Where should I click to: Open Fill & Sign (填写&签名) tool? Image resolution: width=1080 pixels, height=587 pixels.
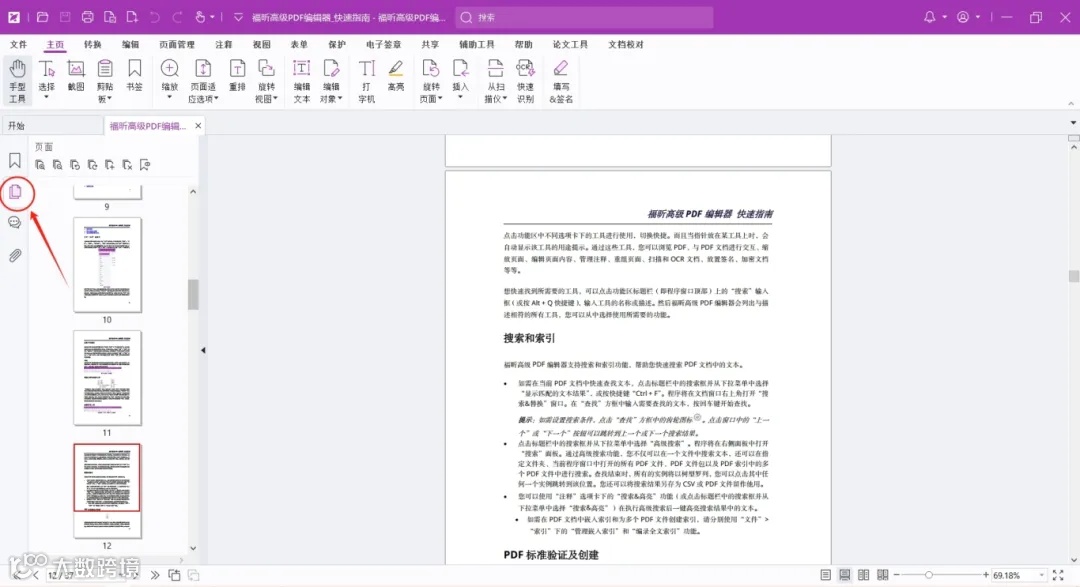tap(561, 81)
